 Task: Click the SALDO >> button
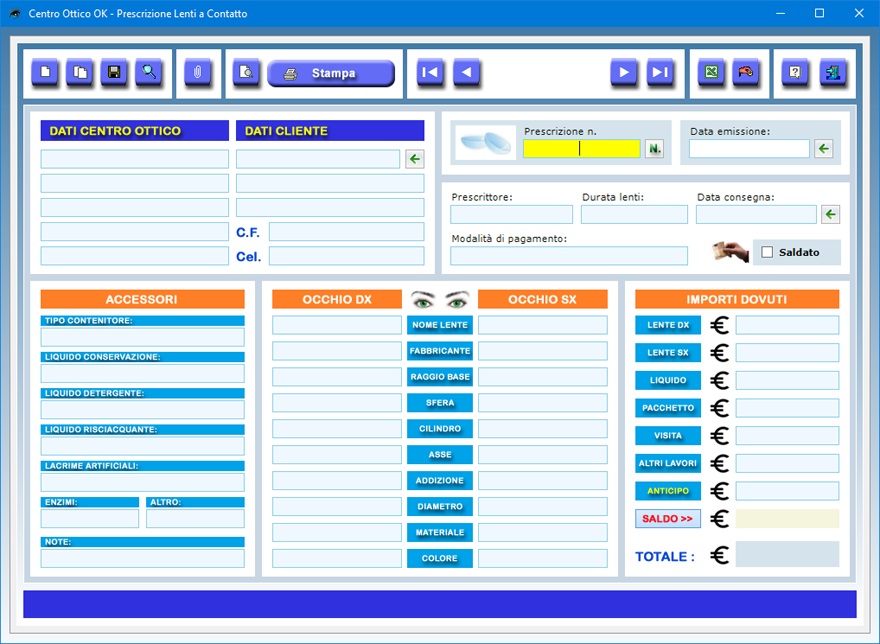click(x=668, y=518)
